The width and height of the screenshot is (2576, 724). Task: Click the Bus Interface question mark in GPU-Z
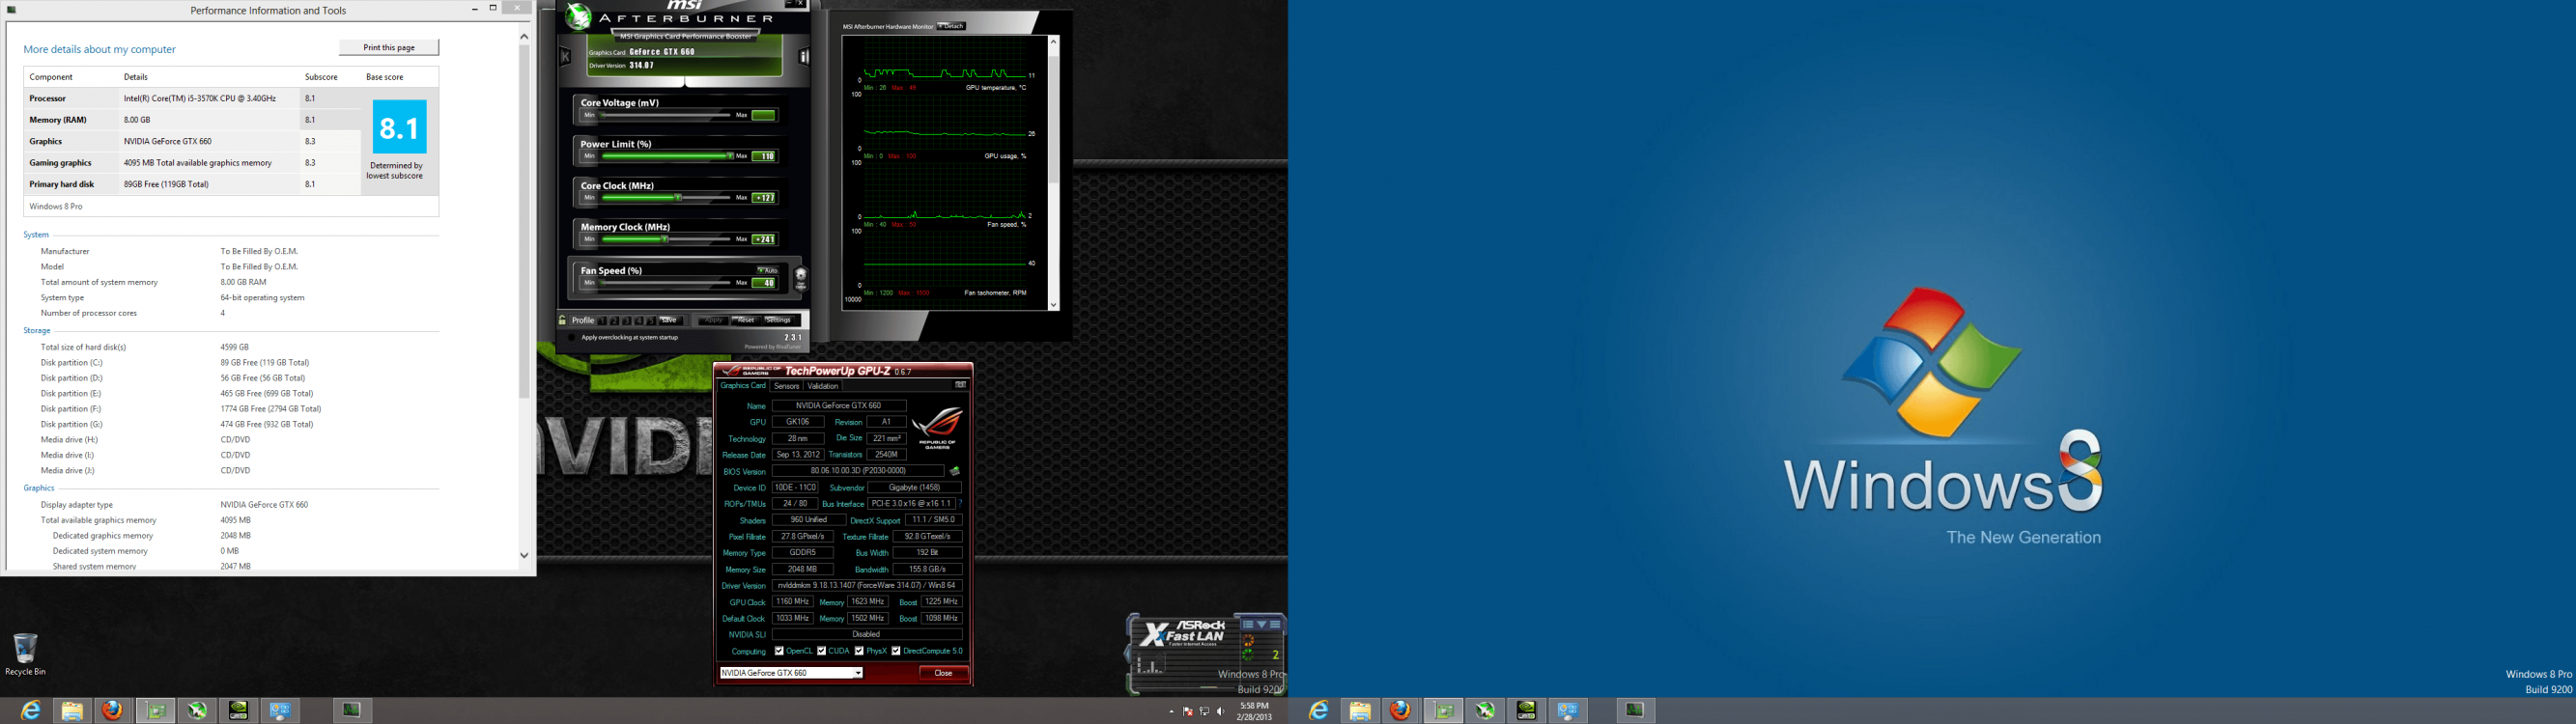(961, 503)
